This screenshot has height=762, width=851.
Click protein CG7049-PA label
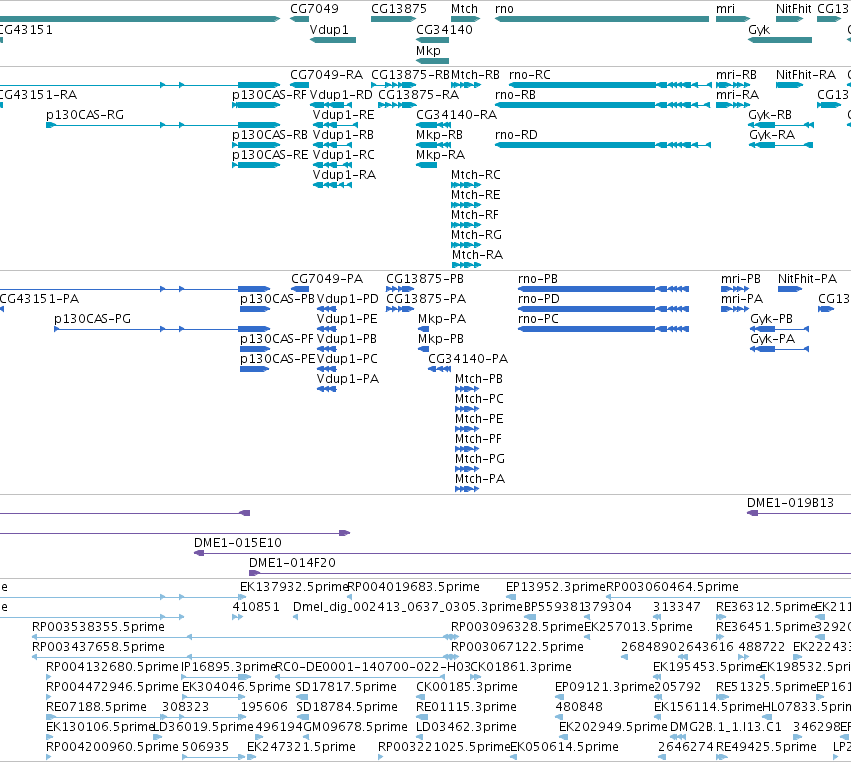tap(327, 278)
